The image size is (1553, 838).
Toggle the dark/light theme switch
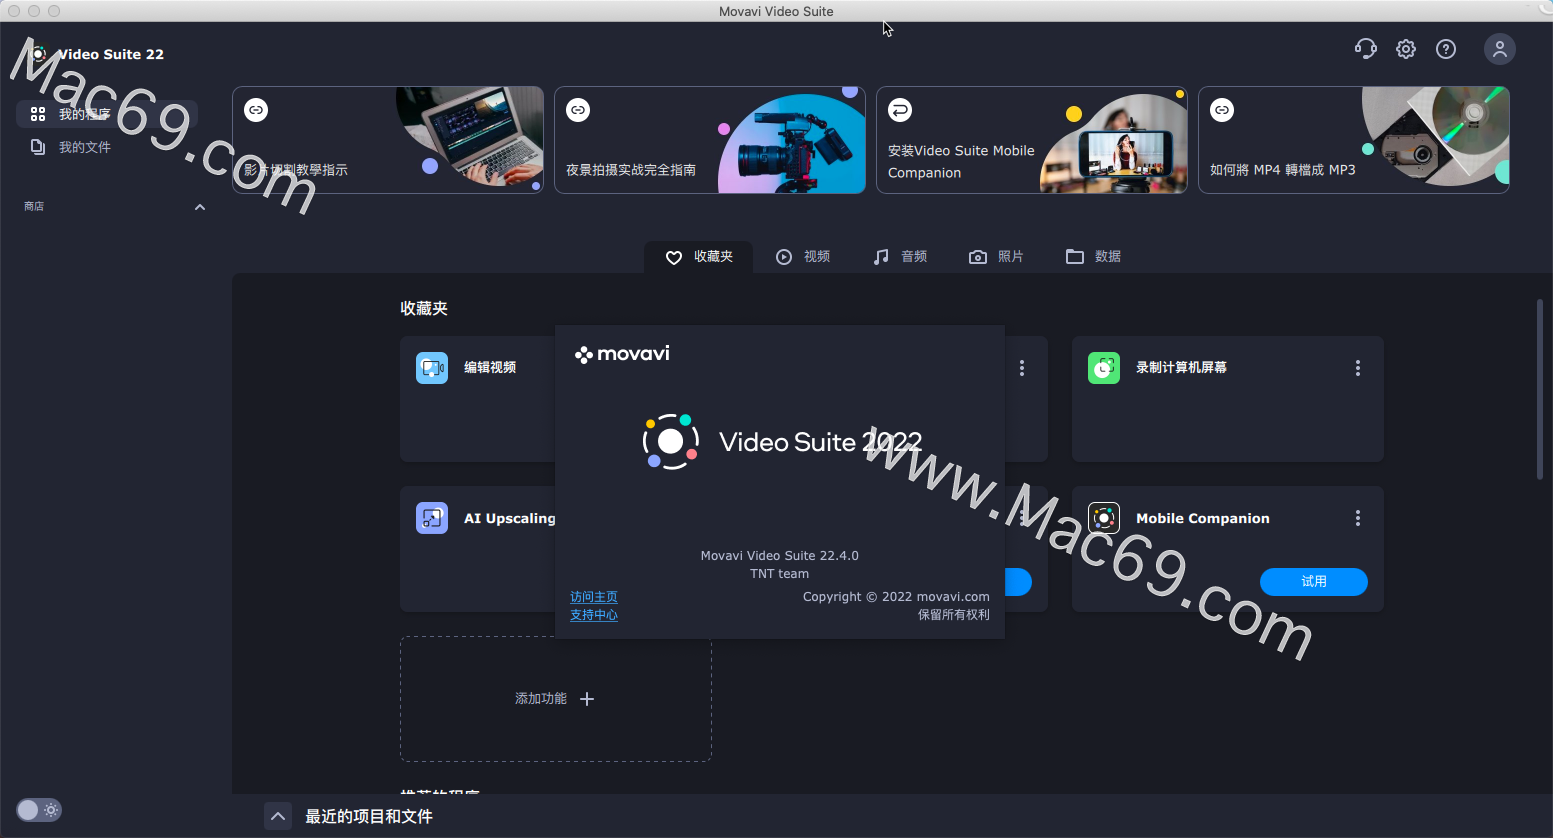[38, 810]
